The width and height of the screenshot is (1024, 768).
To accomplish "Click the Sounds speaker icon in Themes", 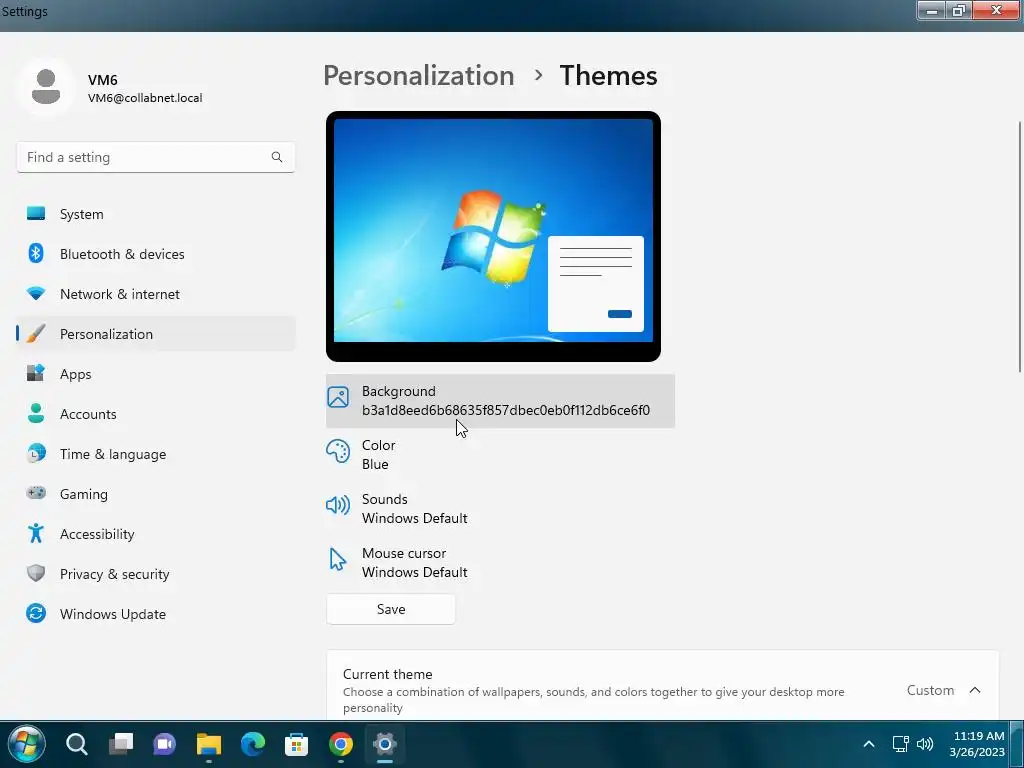I will pyautogui.click(x=338, y=505).
